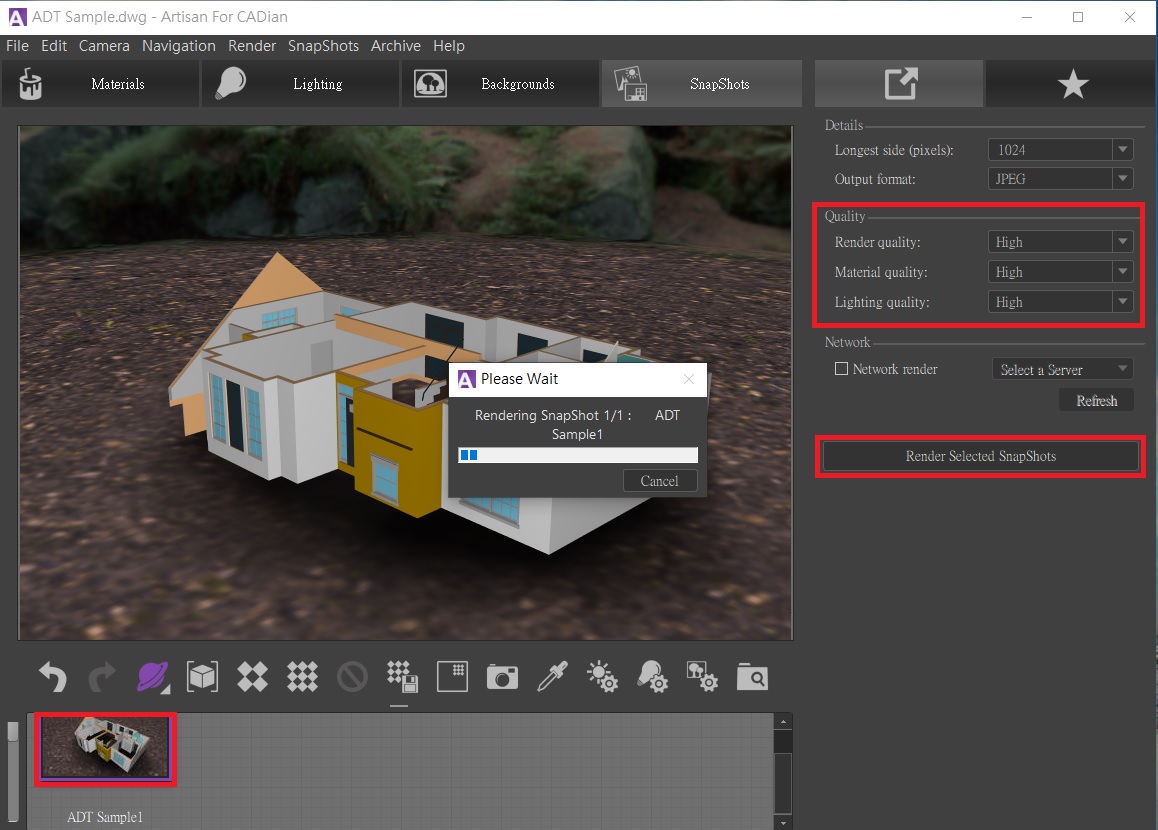Click the star favorites tab icon
Screen dimensions: 1158x830
pos(1073,84)
